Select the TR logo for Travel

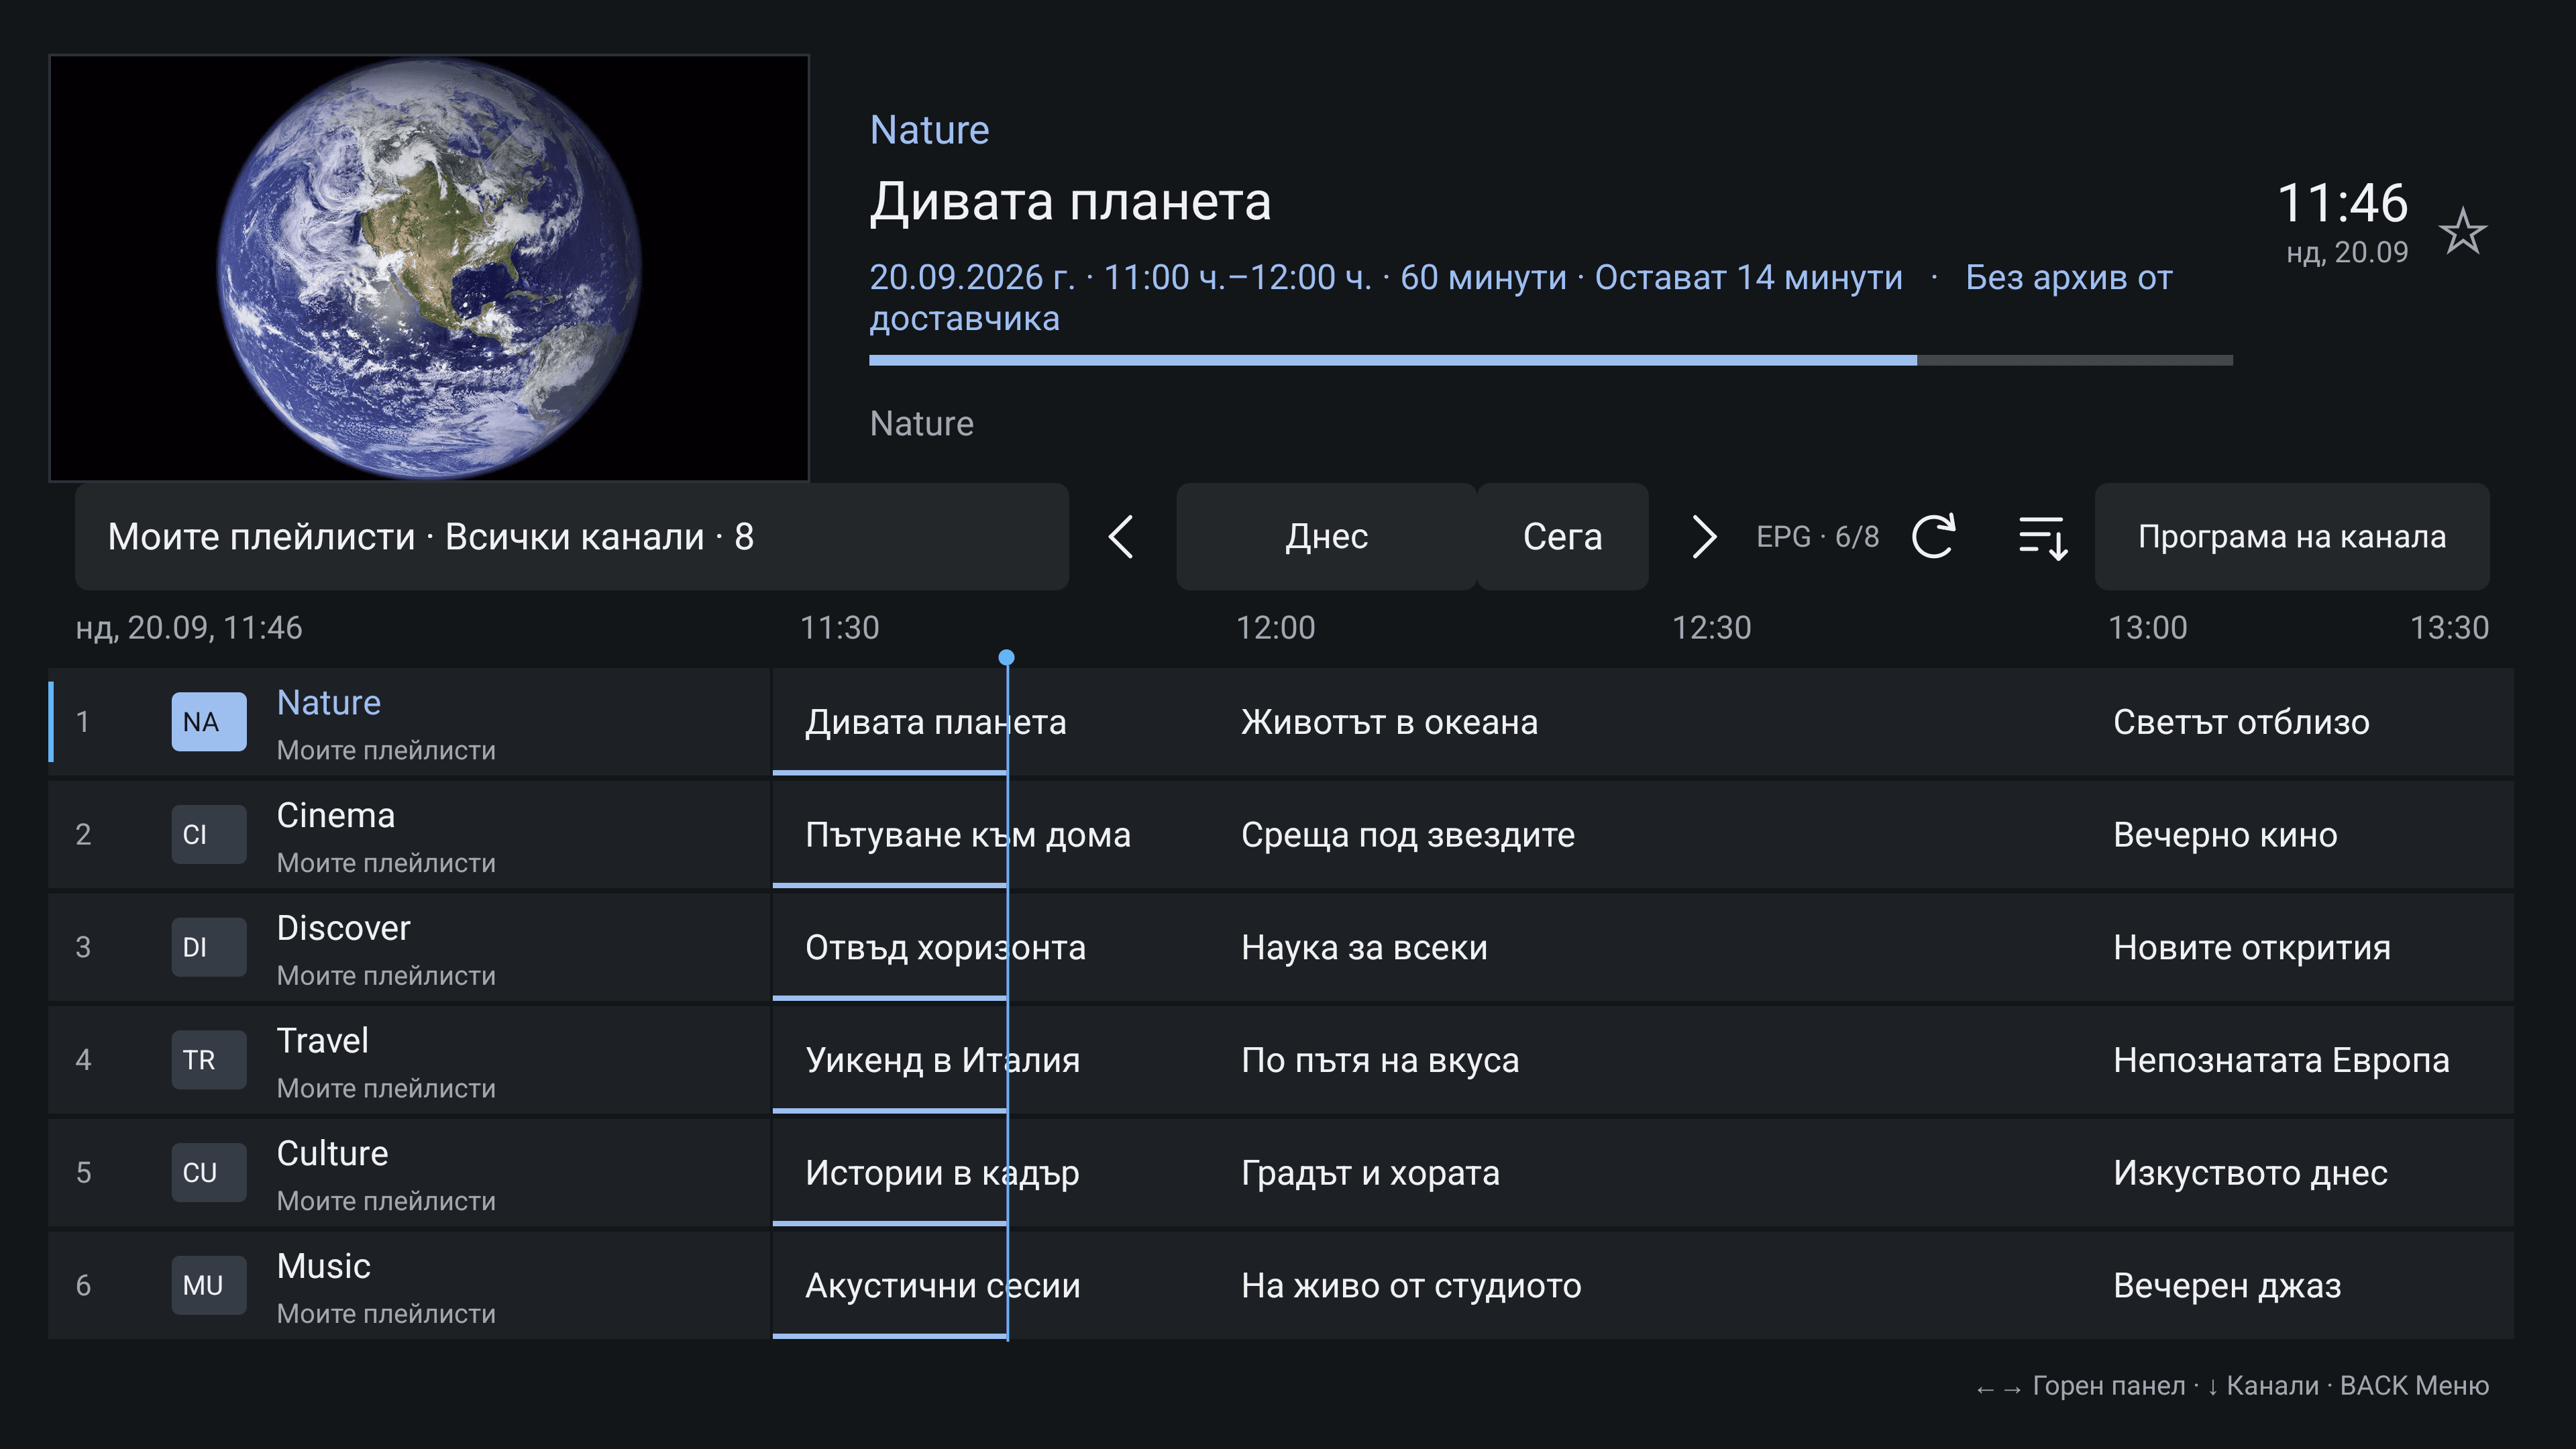pos(209,1060)
